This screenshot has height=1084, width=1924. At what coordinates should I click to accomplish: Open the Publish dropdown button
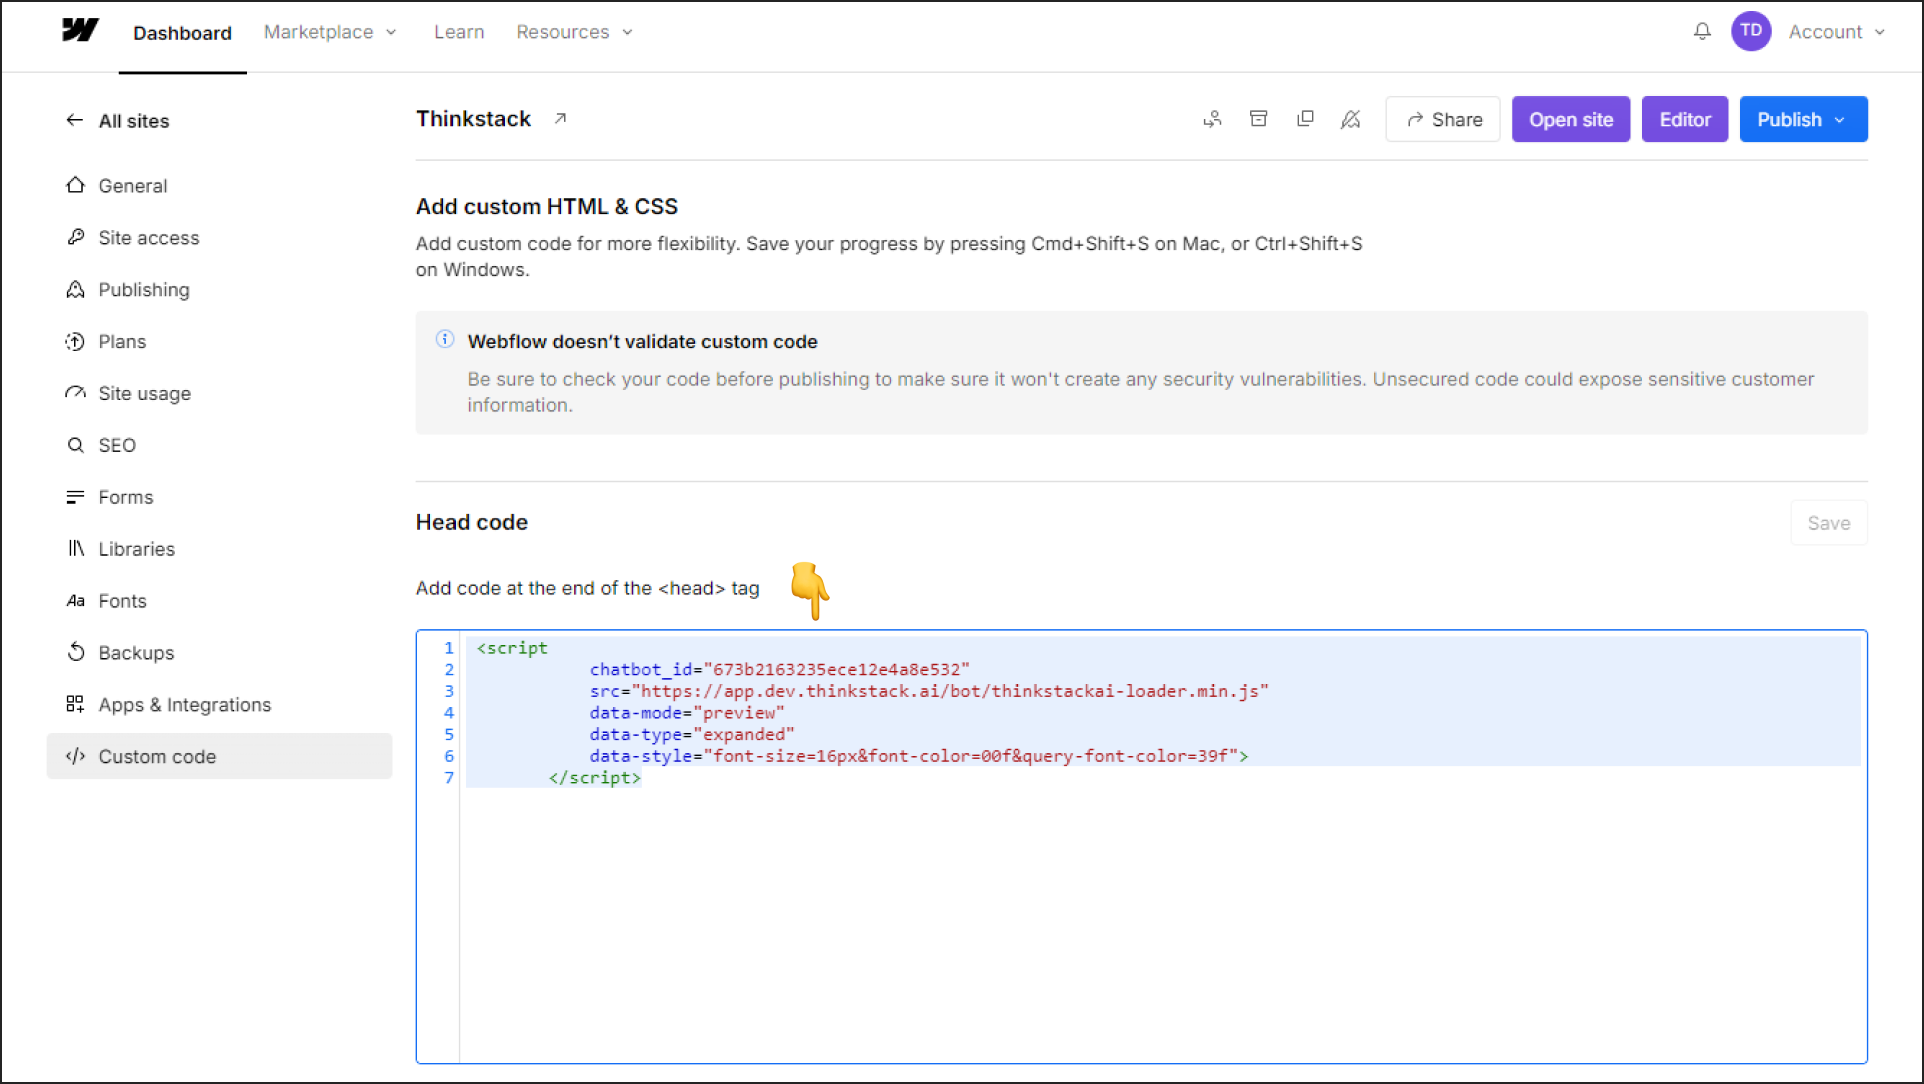point(1803,119)
